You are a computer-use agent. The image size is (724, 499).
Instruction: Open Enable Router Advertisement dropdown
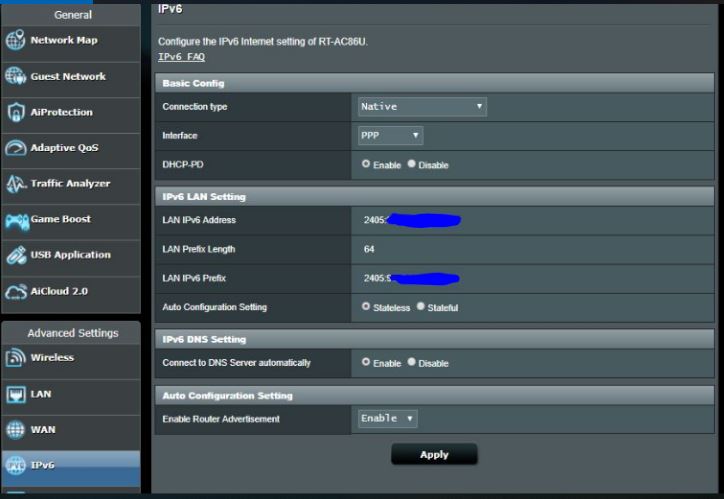pyautogui.click(x=387, y=418)
